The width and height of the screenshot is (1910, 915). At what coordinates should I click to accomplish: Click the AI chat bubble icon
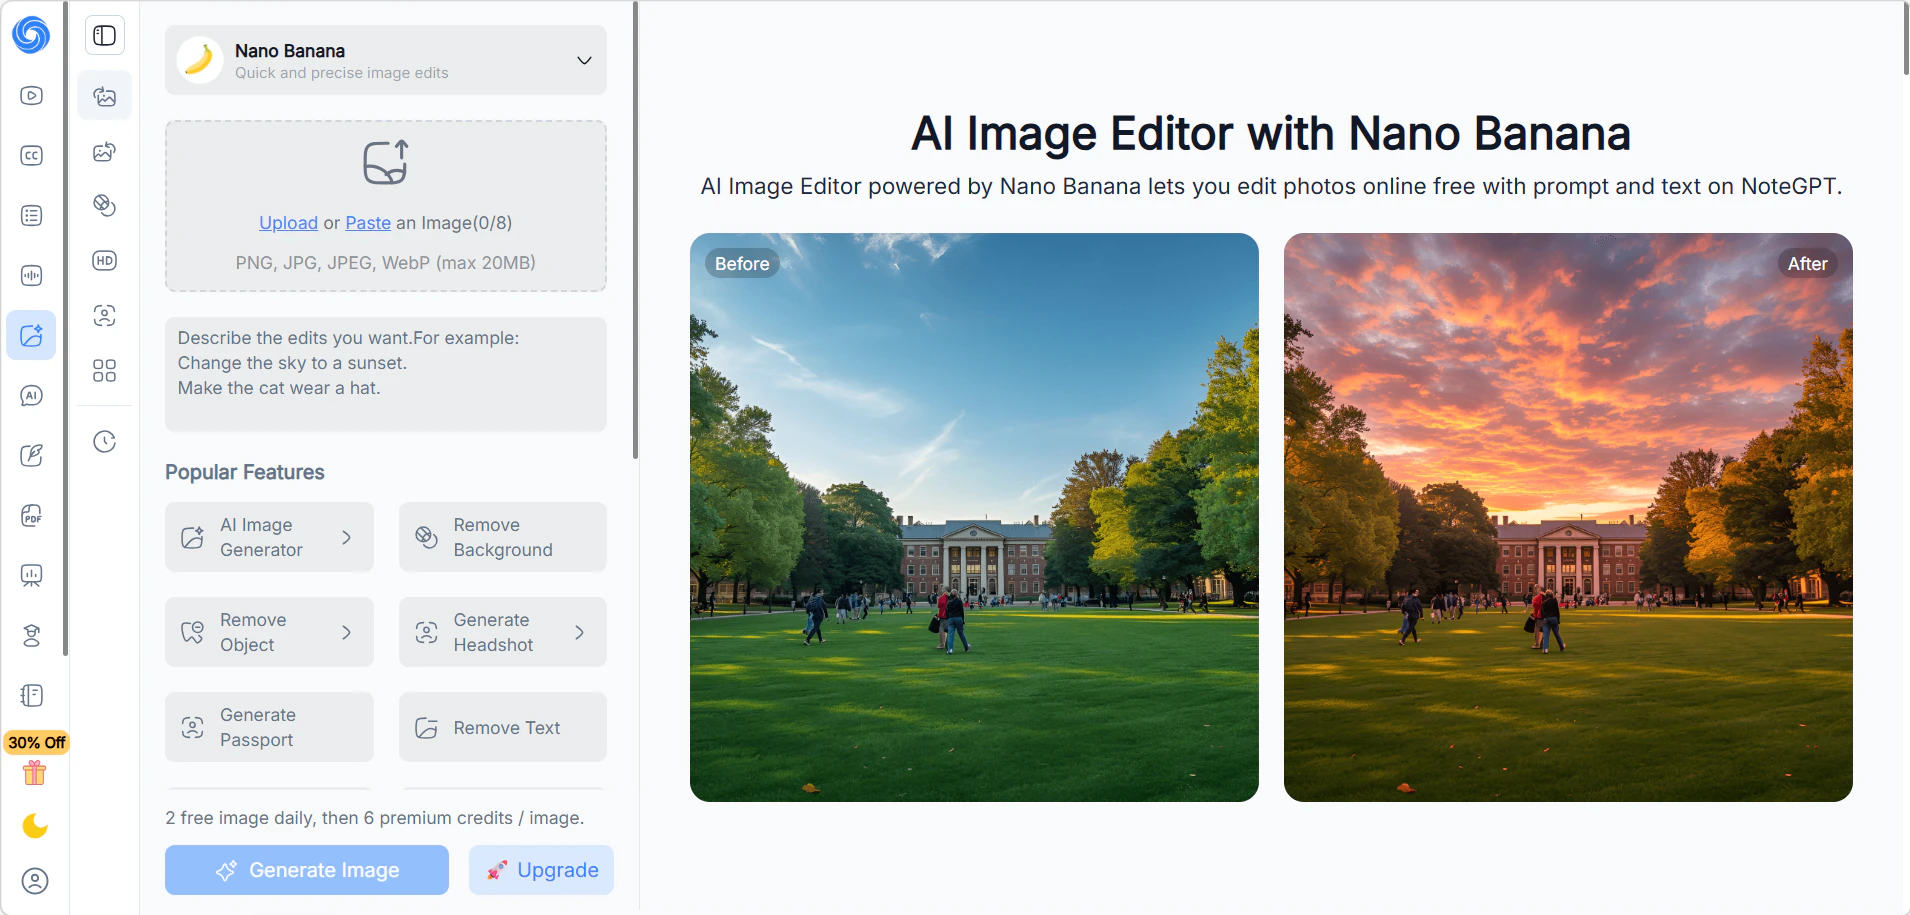(32, 396)
